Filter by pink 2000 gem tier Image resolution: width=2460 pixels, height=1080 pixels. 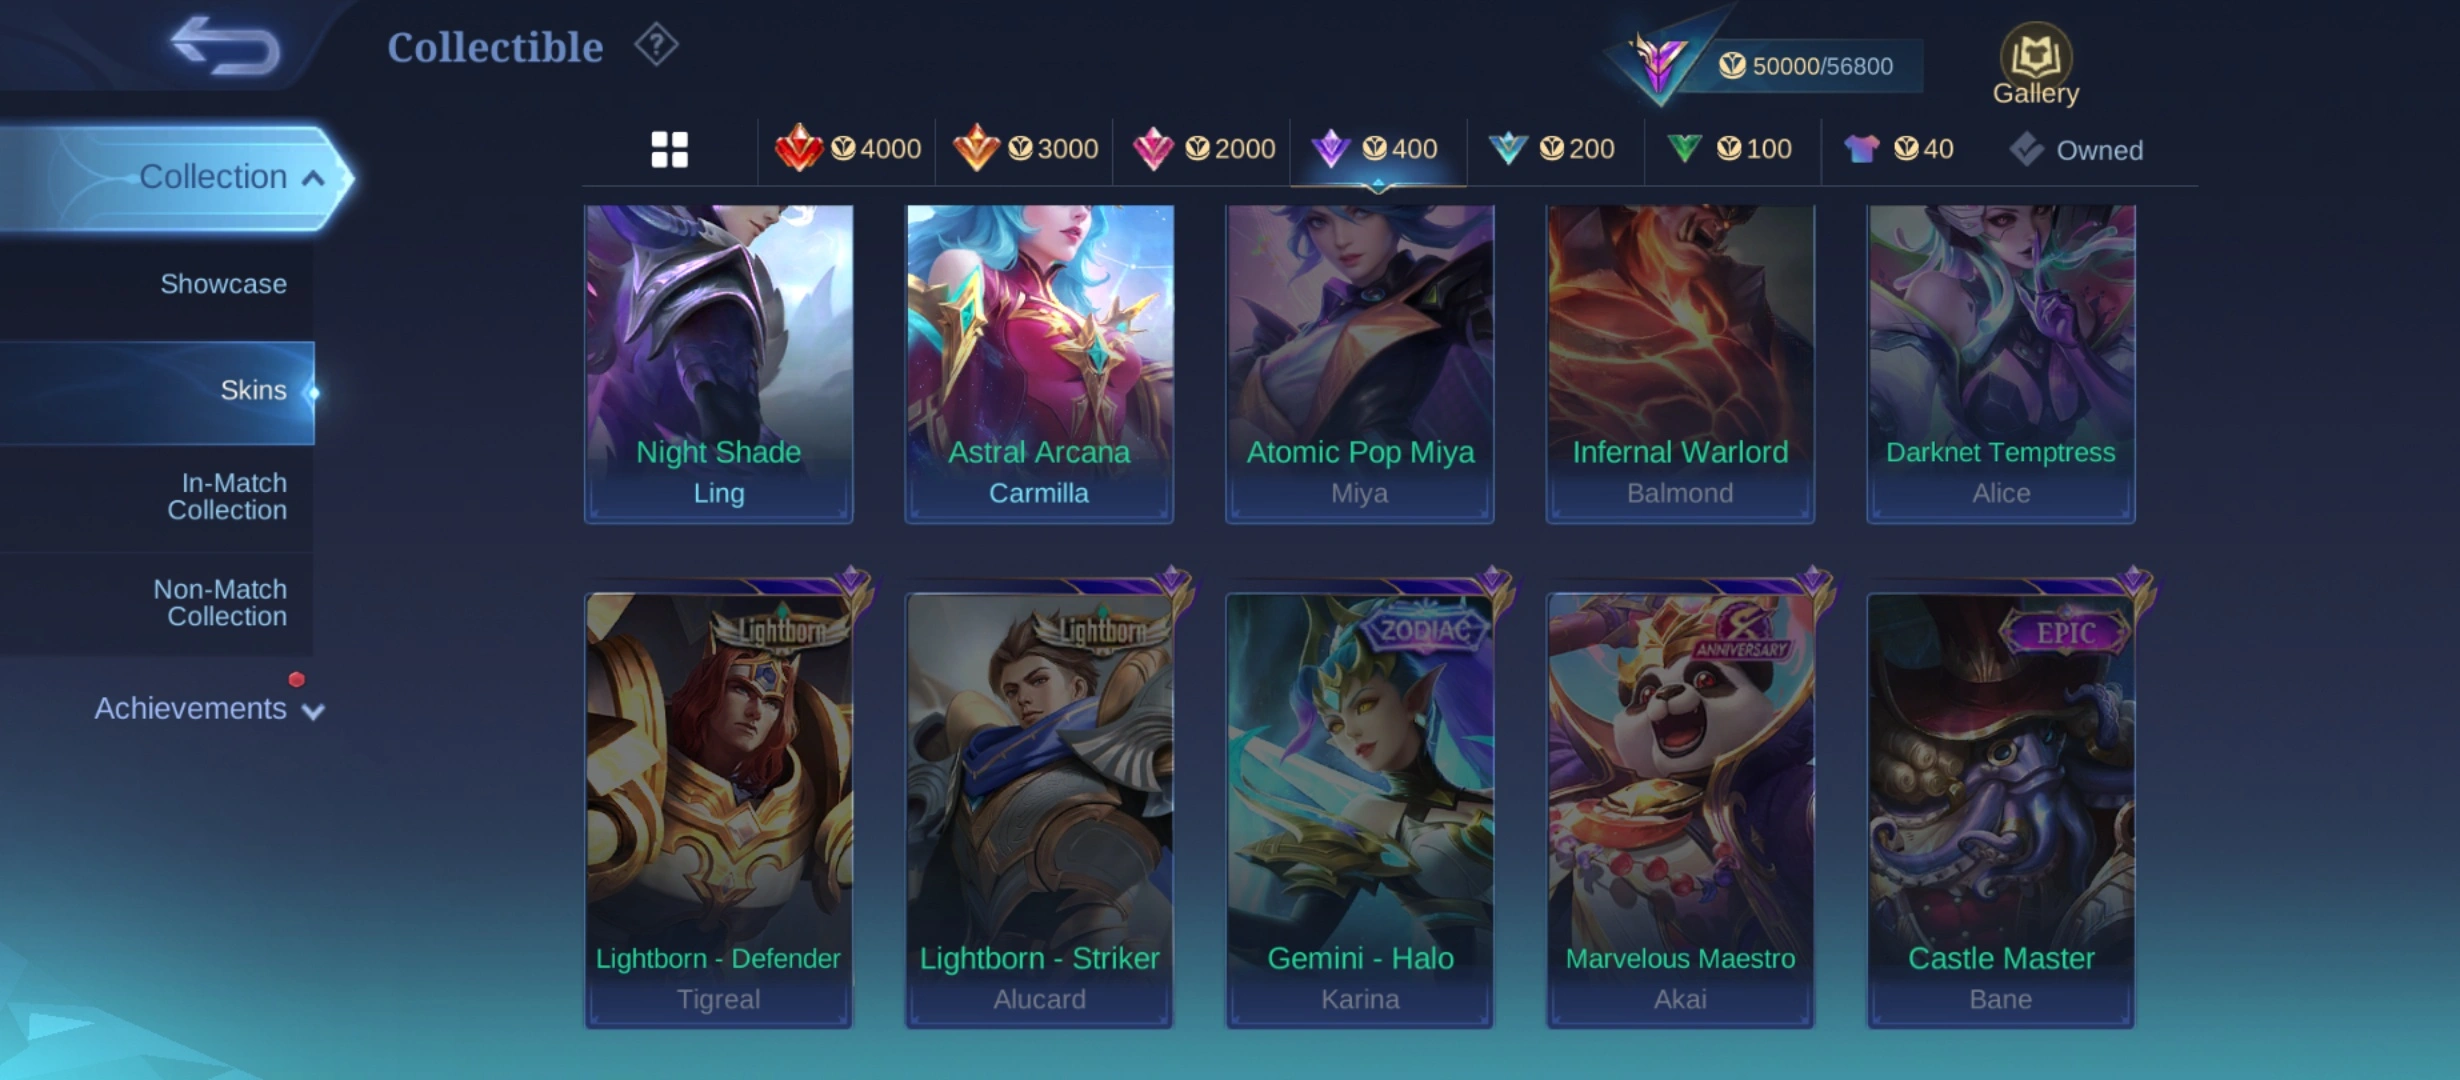(x=1203, y=149)
